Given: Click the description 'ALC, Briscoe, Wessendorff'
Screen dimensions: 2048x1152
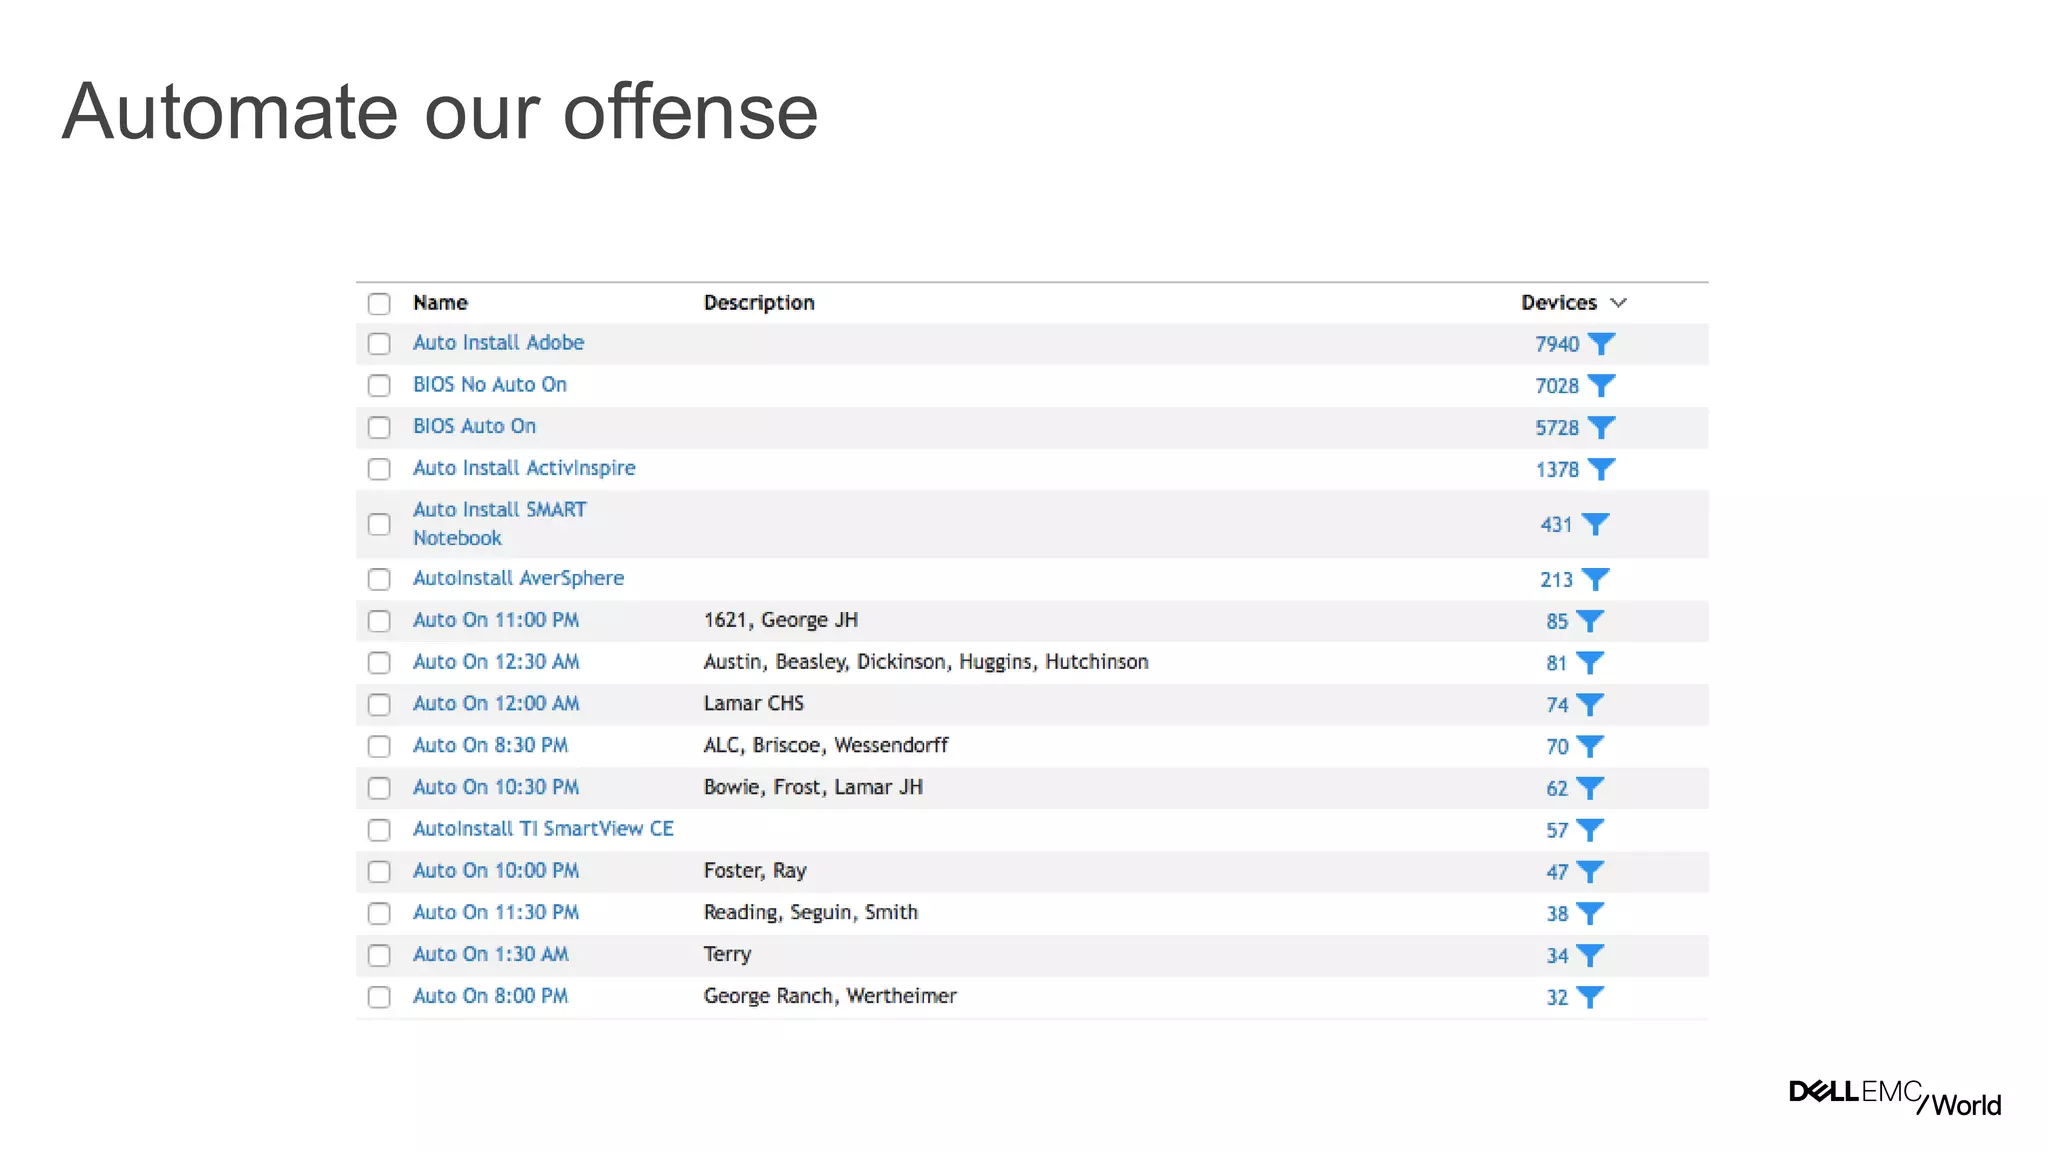Looking at the screenshot, I should coord(825,746).
